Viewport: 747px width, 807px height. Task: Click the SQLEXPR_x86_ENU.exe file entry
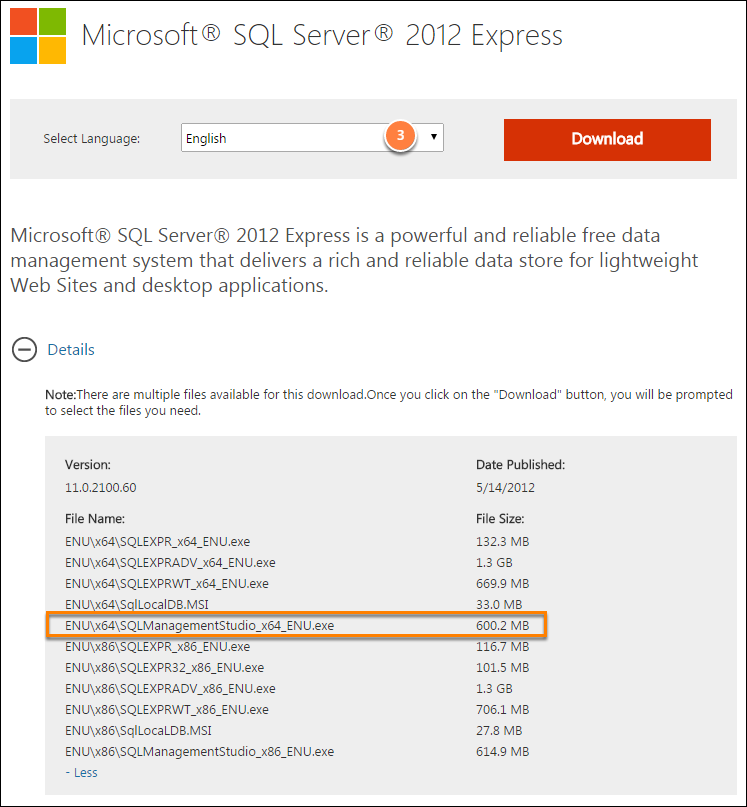click(158, 646)
